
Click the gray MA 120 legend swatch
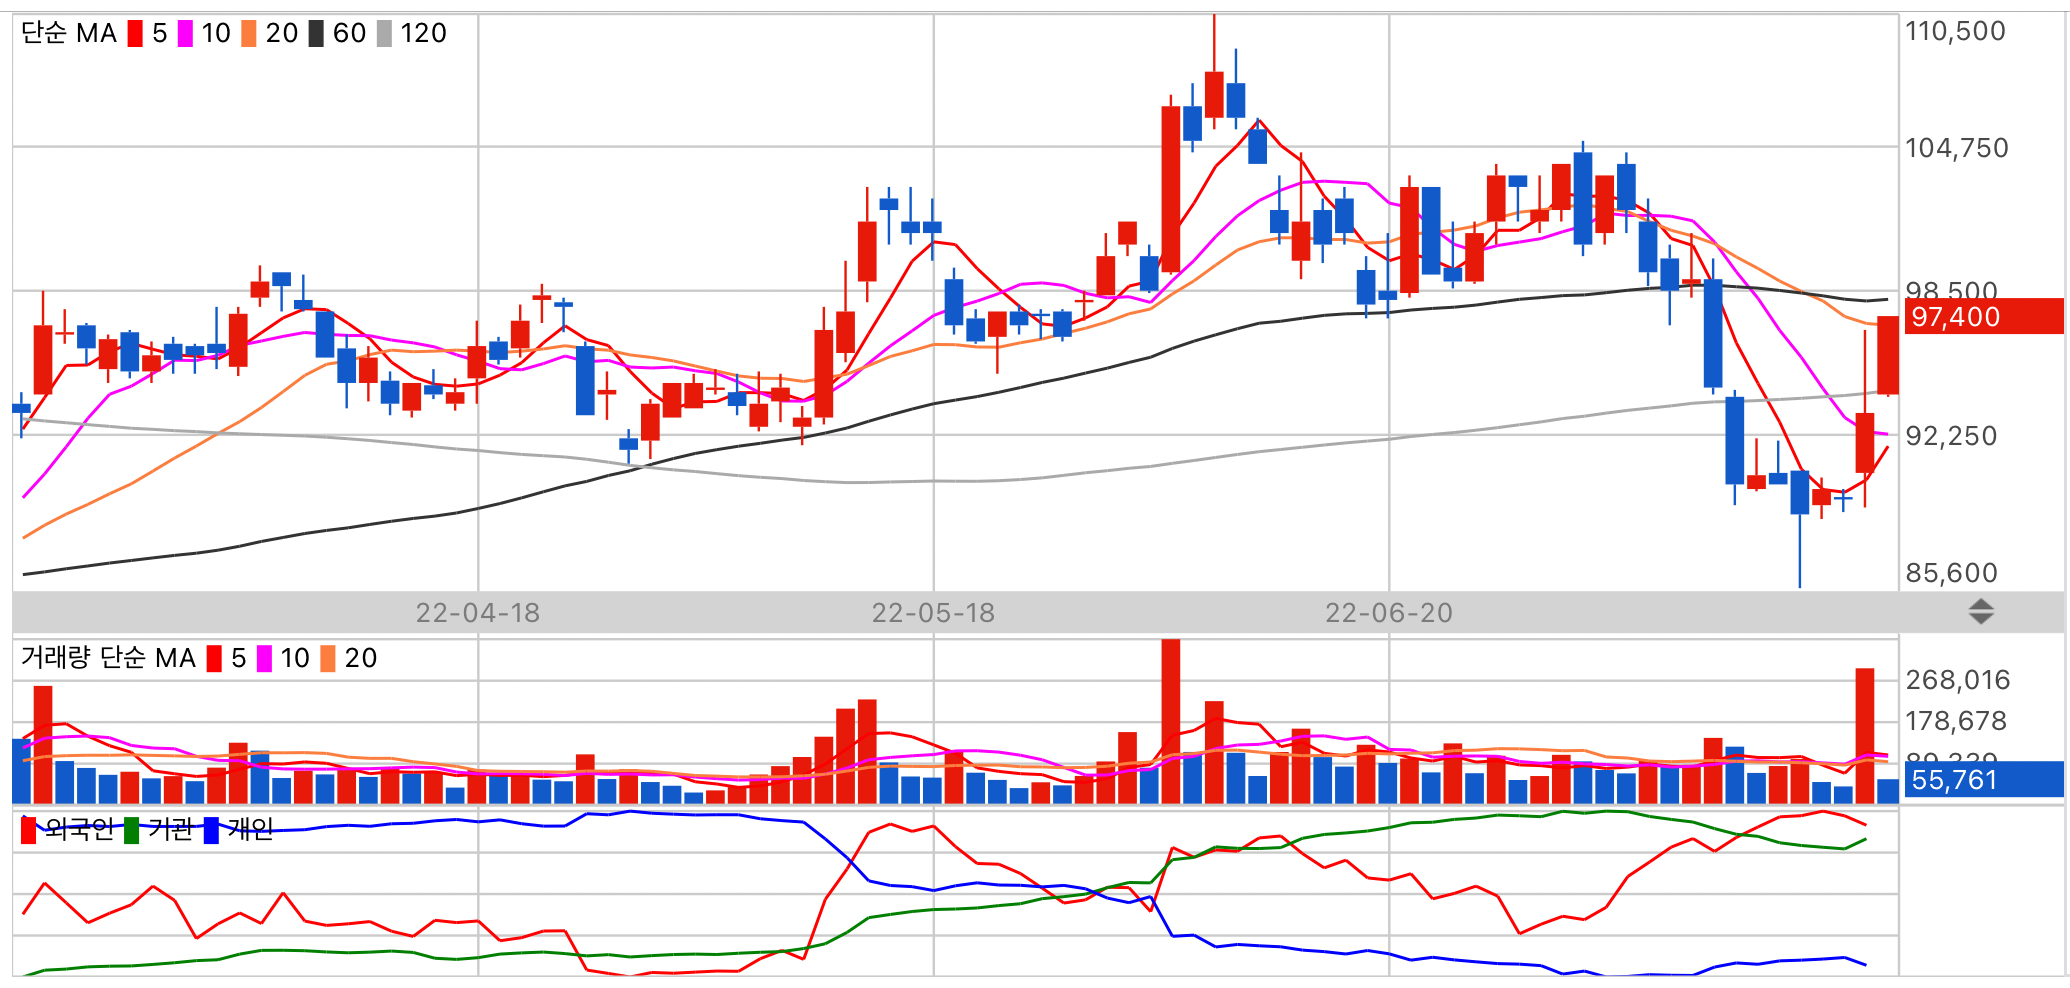[x=384, y=34]
